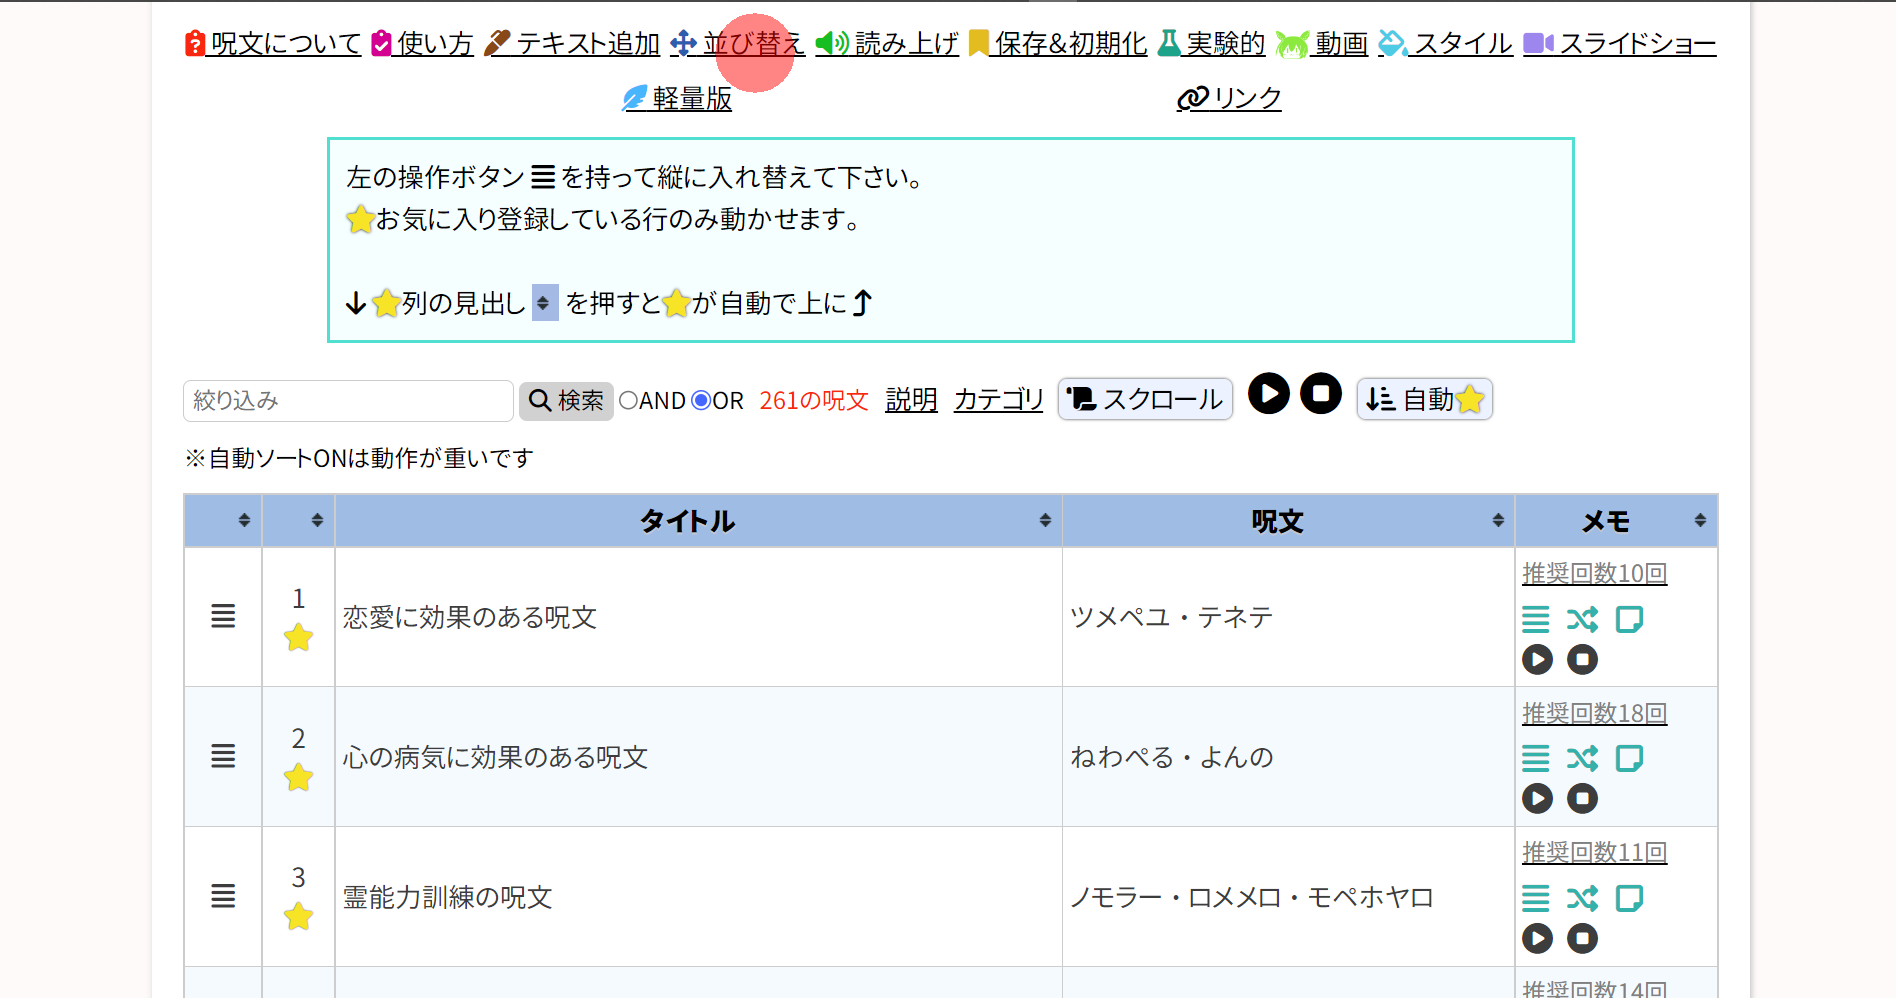
Task: Toggle favorite star on row 1
Action: [x=298, y=638]
